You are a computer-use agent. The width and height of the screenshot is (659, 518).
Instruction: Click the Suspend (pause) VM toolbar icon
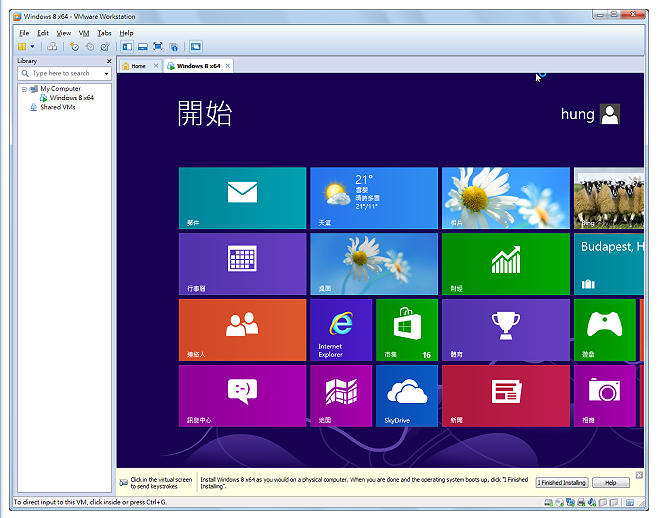(22, 47)
